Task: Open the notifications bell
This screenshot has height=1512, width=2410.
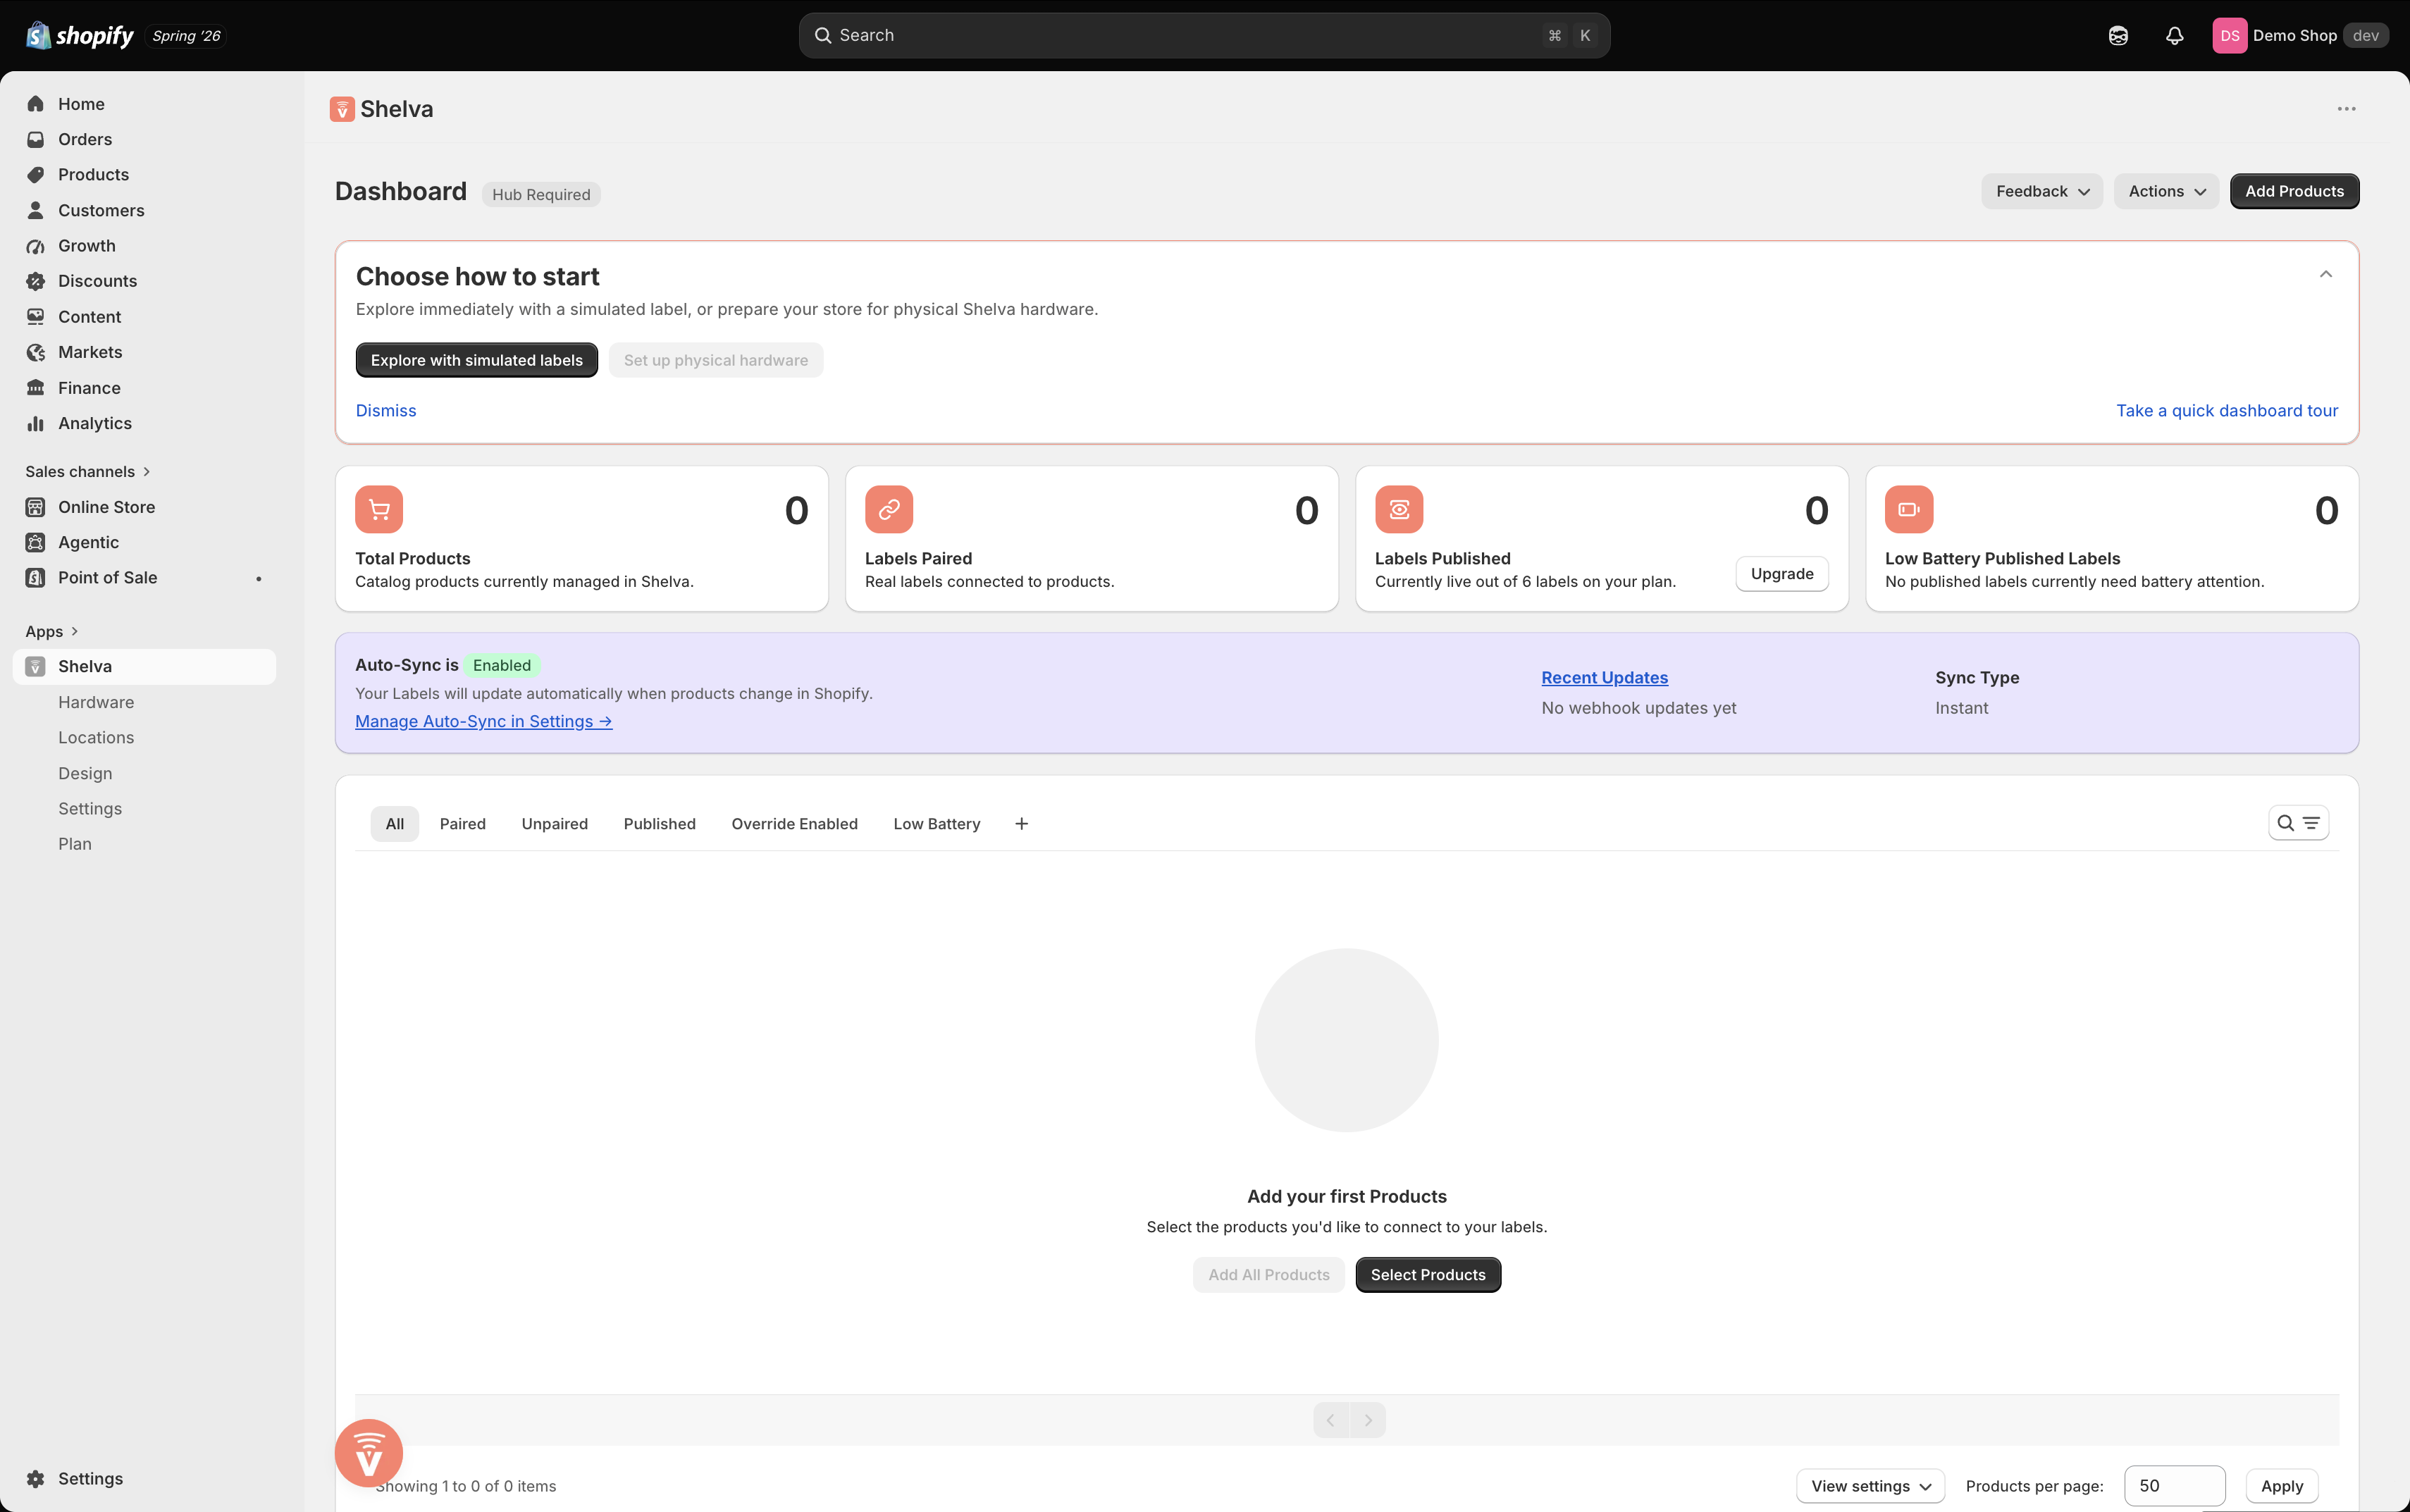Action: (x=2174, y=36)
